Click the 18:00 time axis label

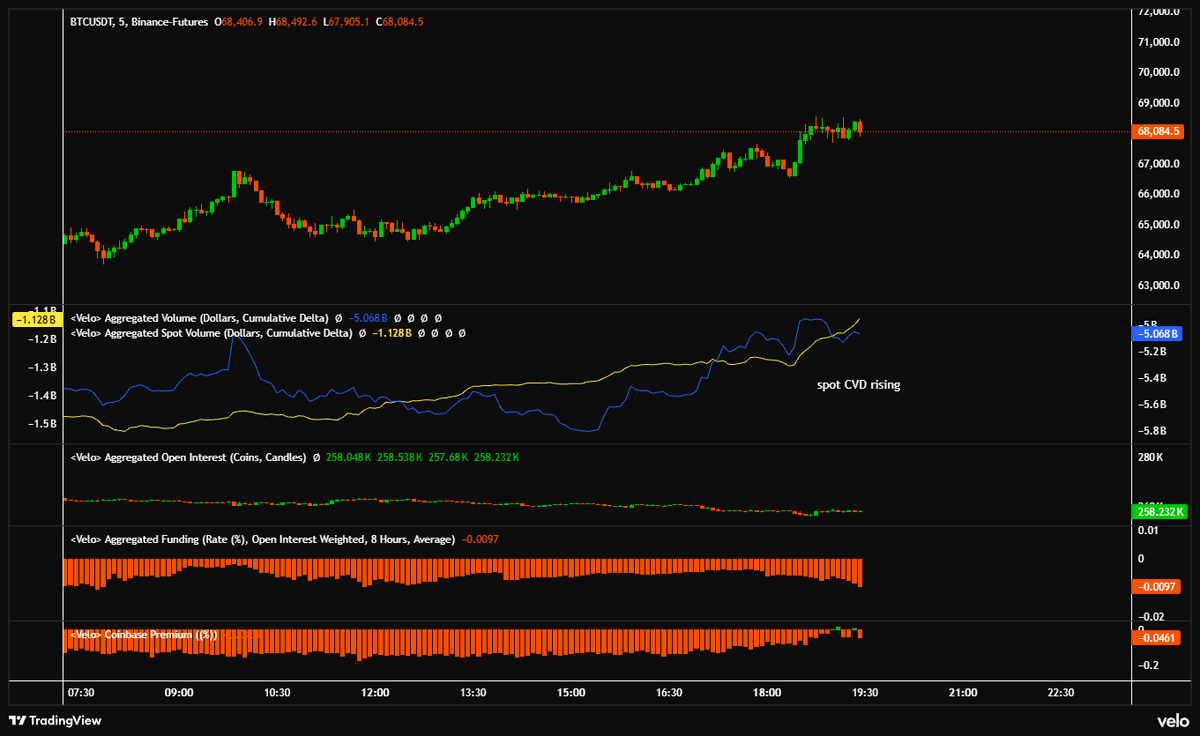[x=767, y=693]
